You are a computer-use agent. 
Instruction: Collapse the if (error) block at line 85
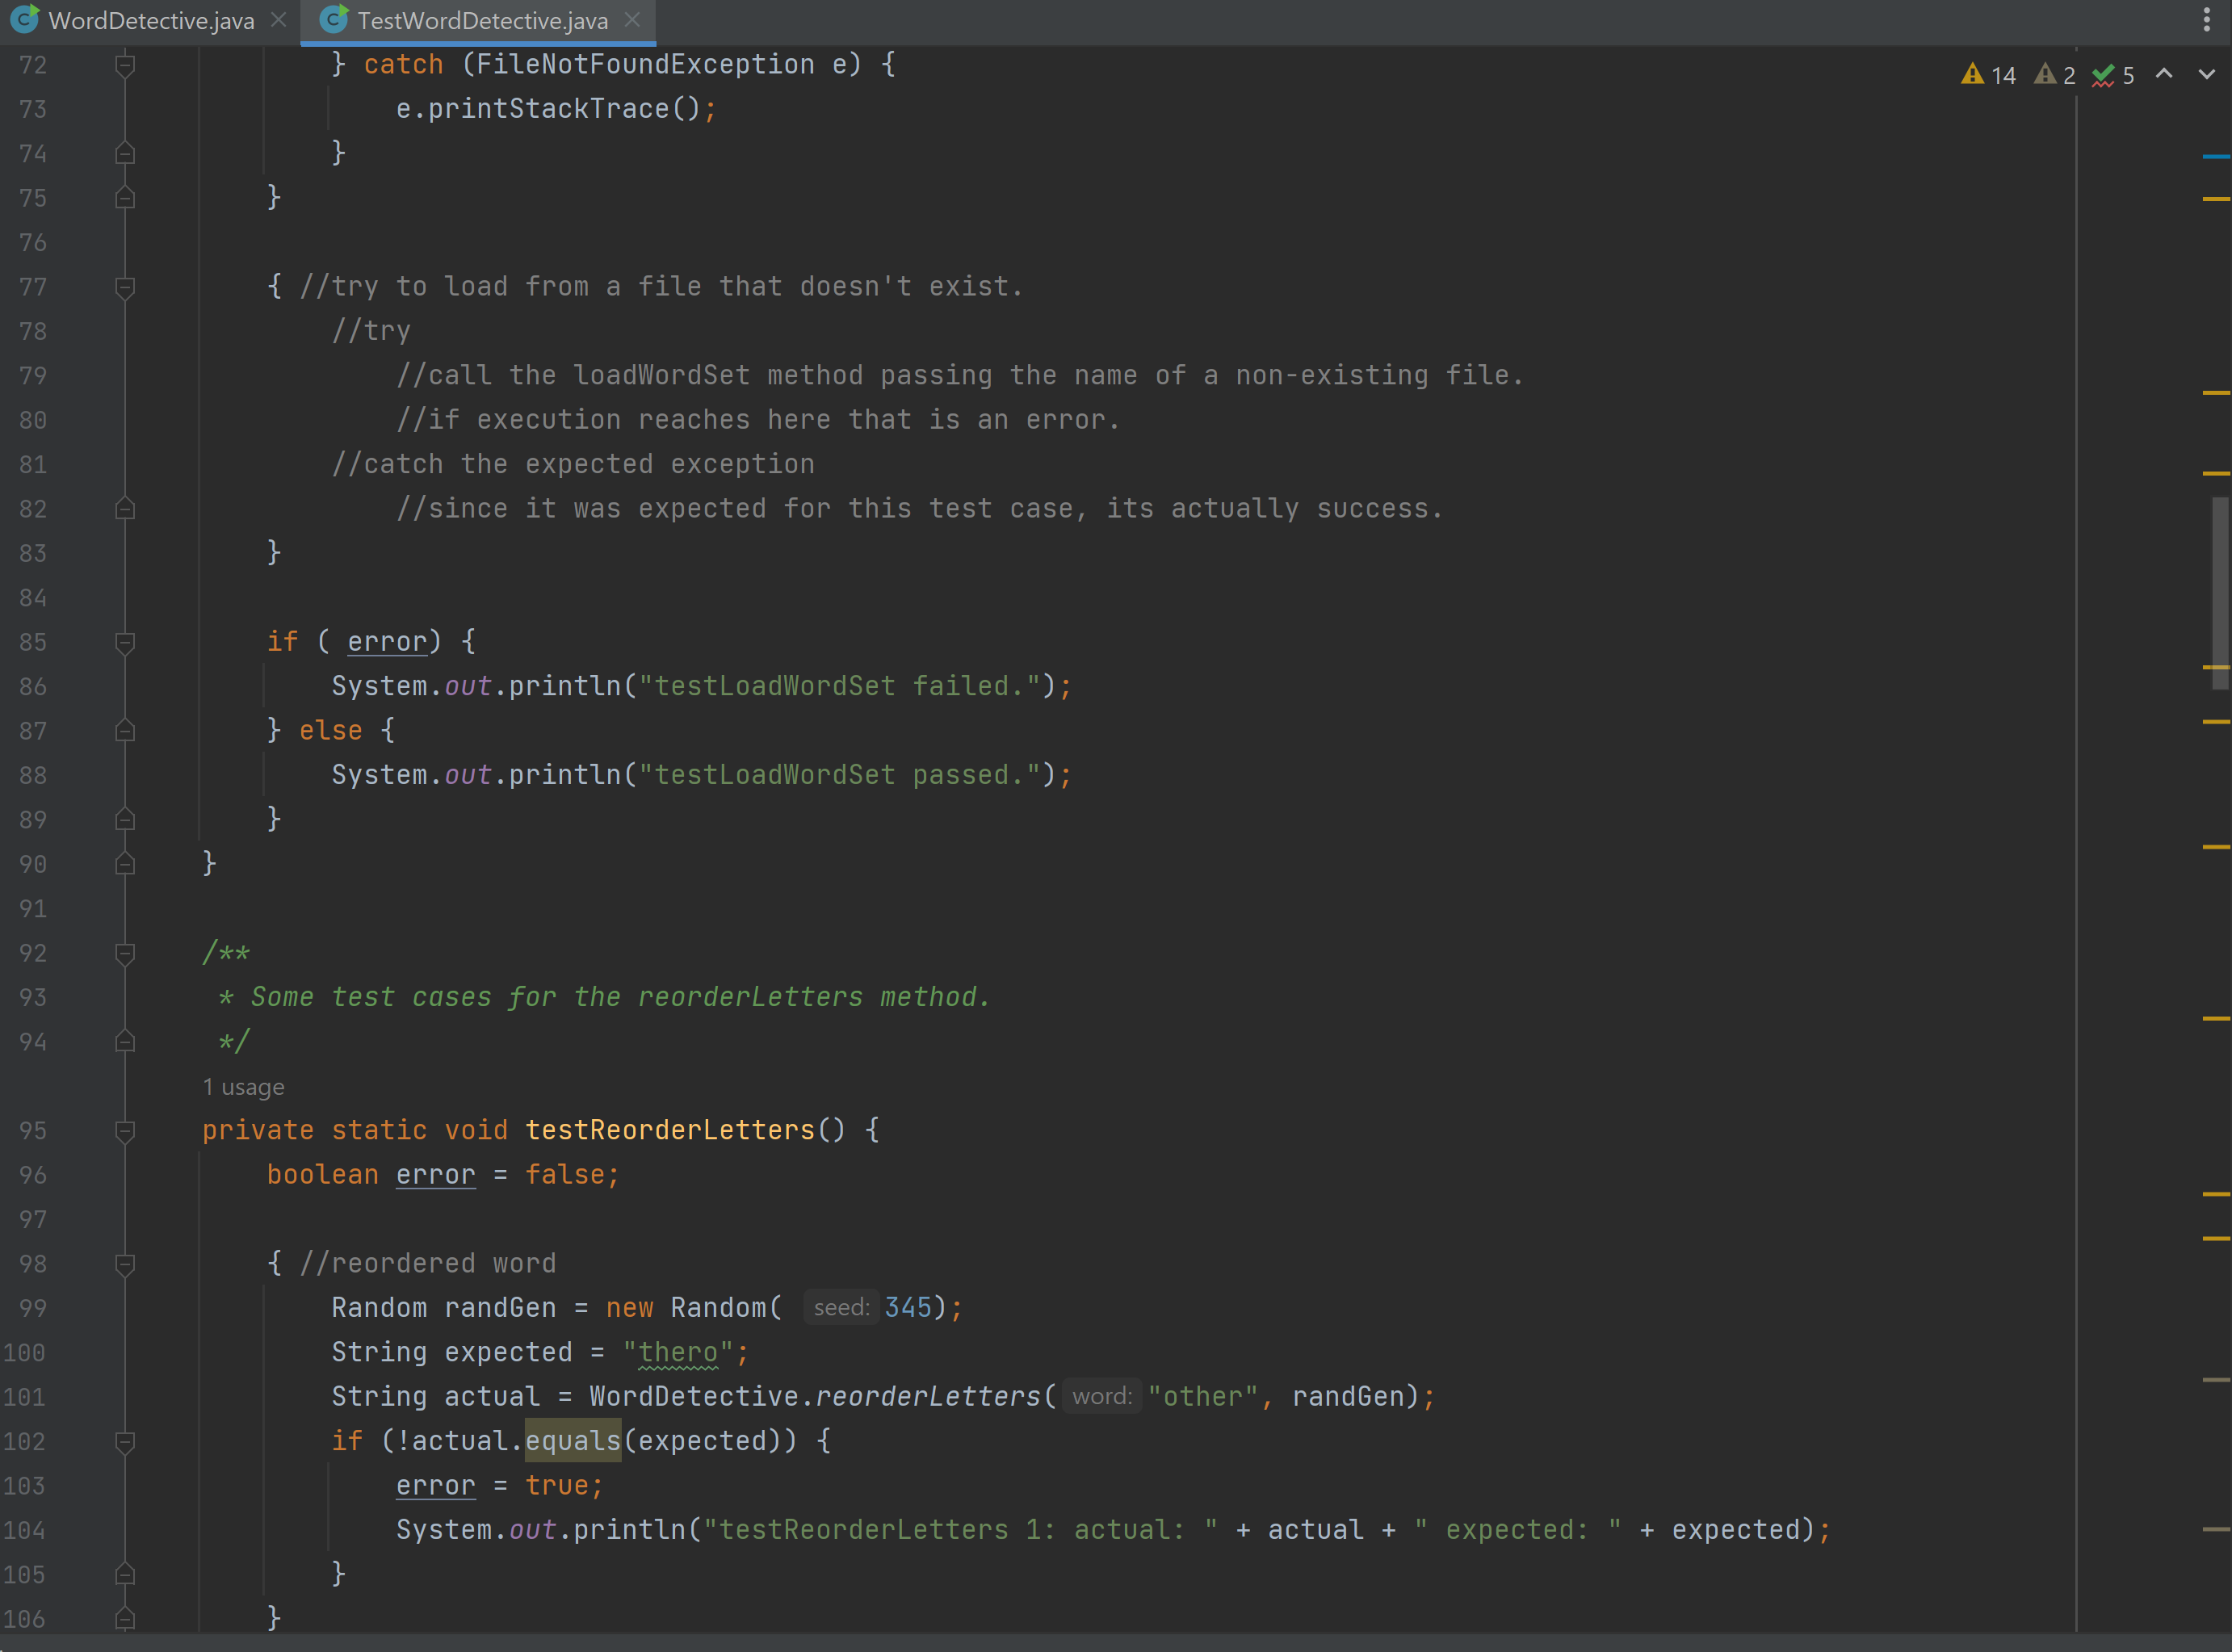(125, 642)
